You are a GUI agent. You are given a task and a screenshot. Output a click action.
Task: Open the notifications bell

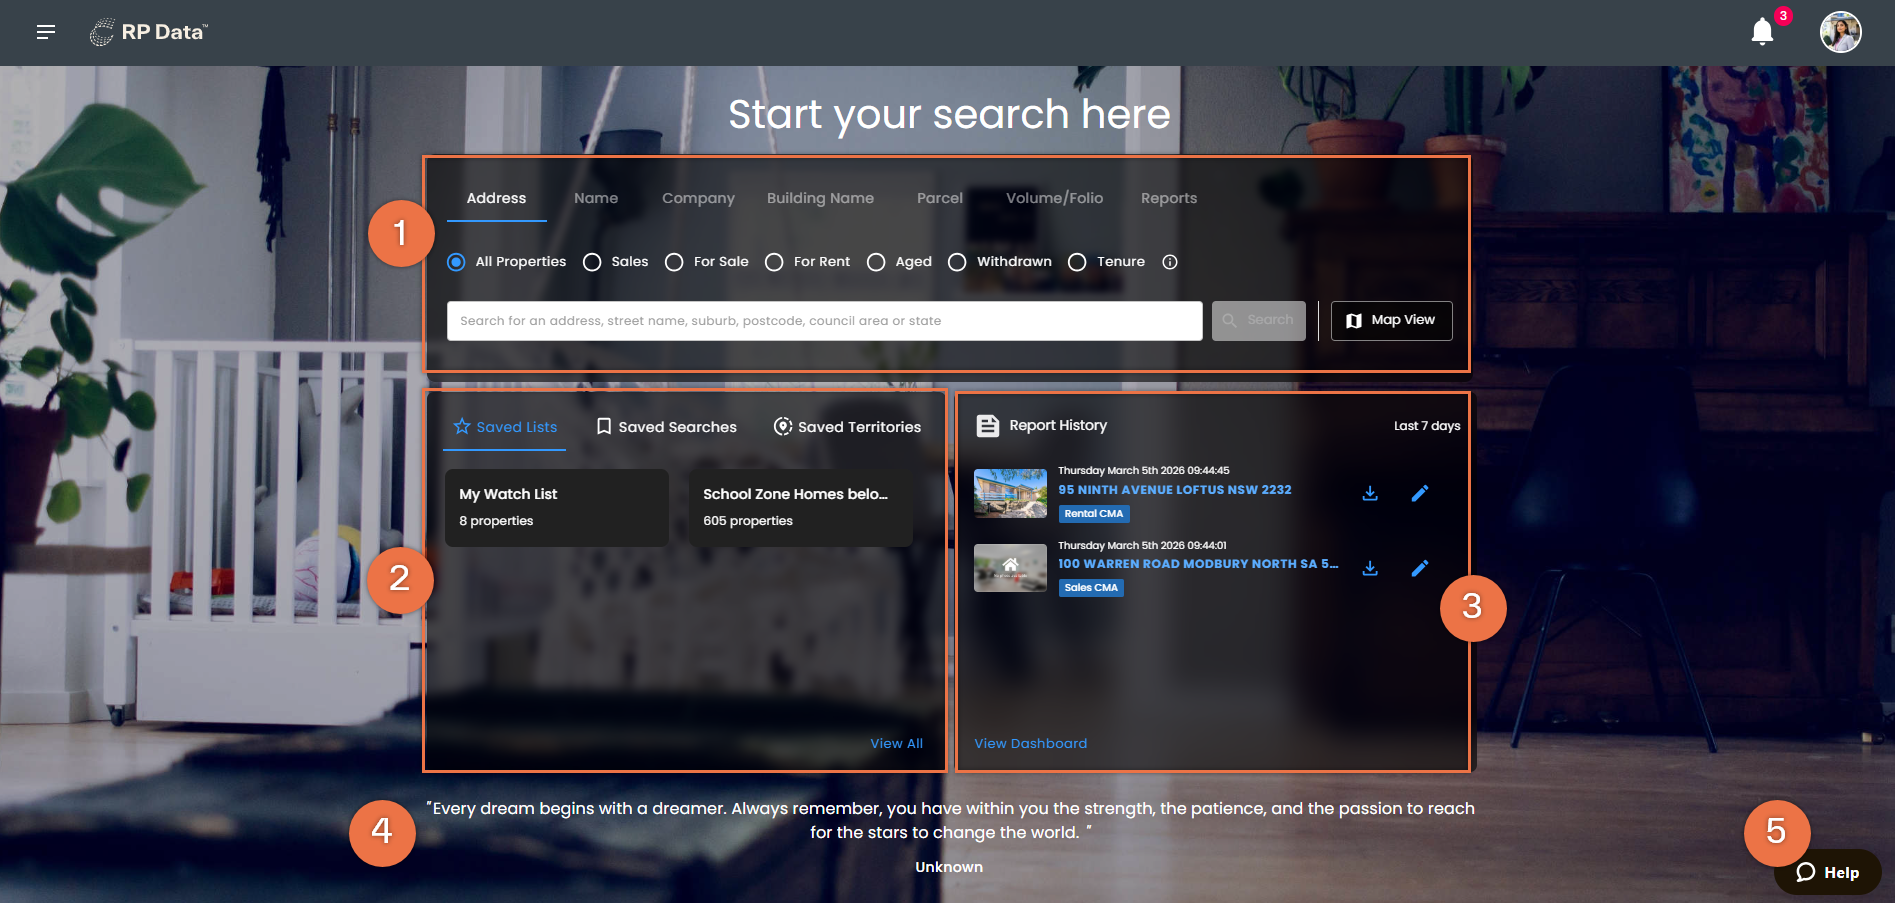click(1762, 32)
